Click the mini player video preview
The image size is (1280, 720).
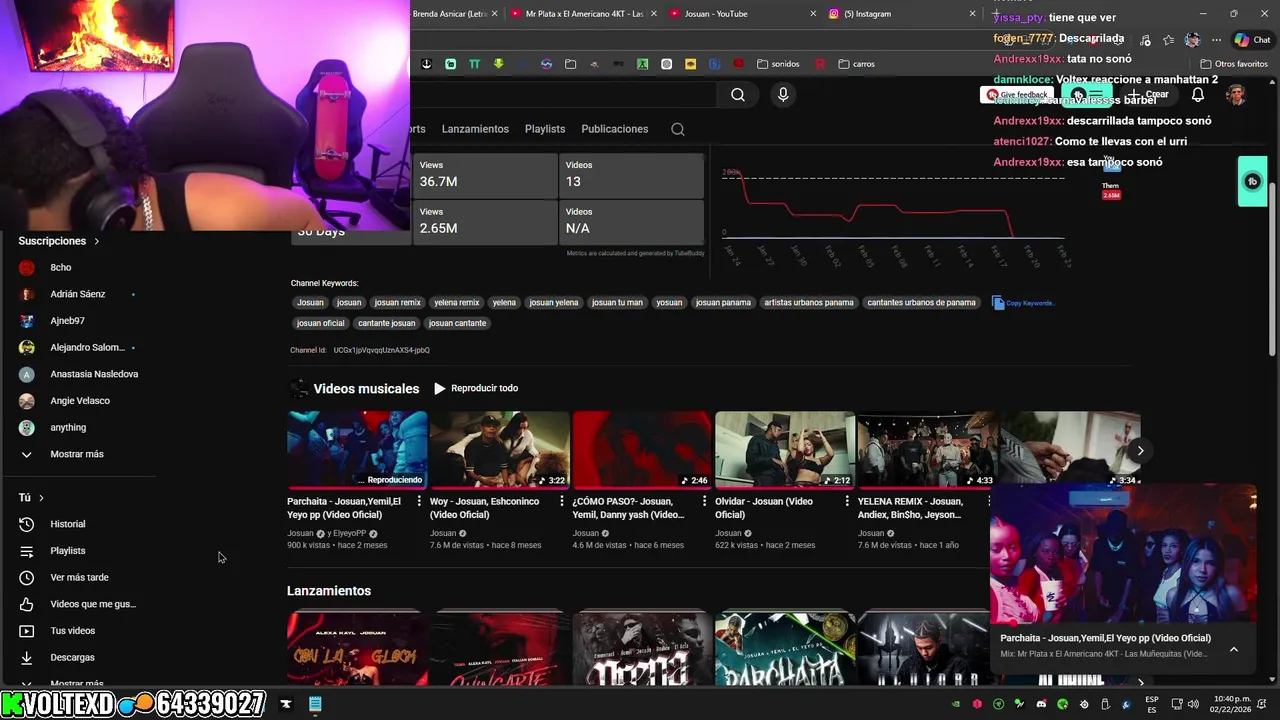[1123, 554]
